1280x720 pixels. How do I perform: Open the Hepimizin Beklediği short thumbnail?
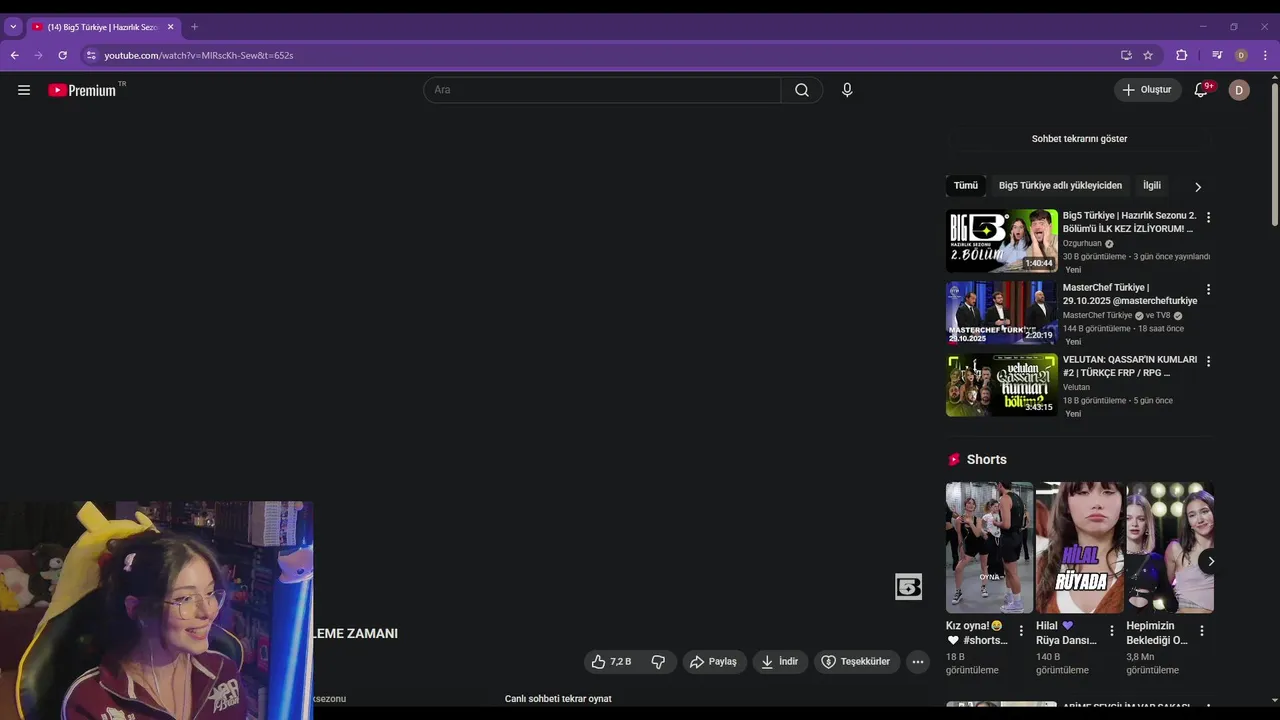point(1169,548)
